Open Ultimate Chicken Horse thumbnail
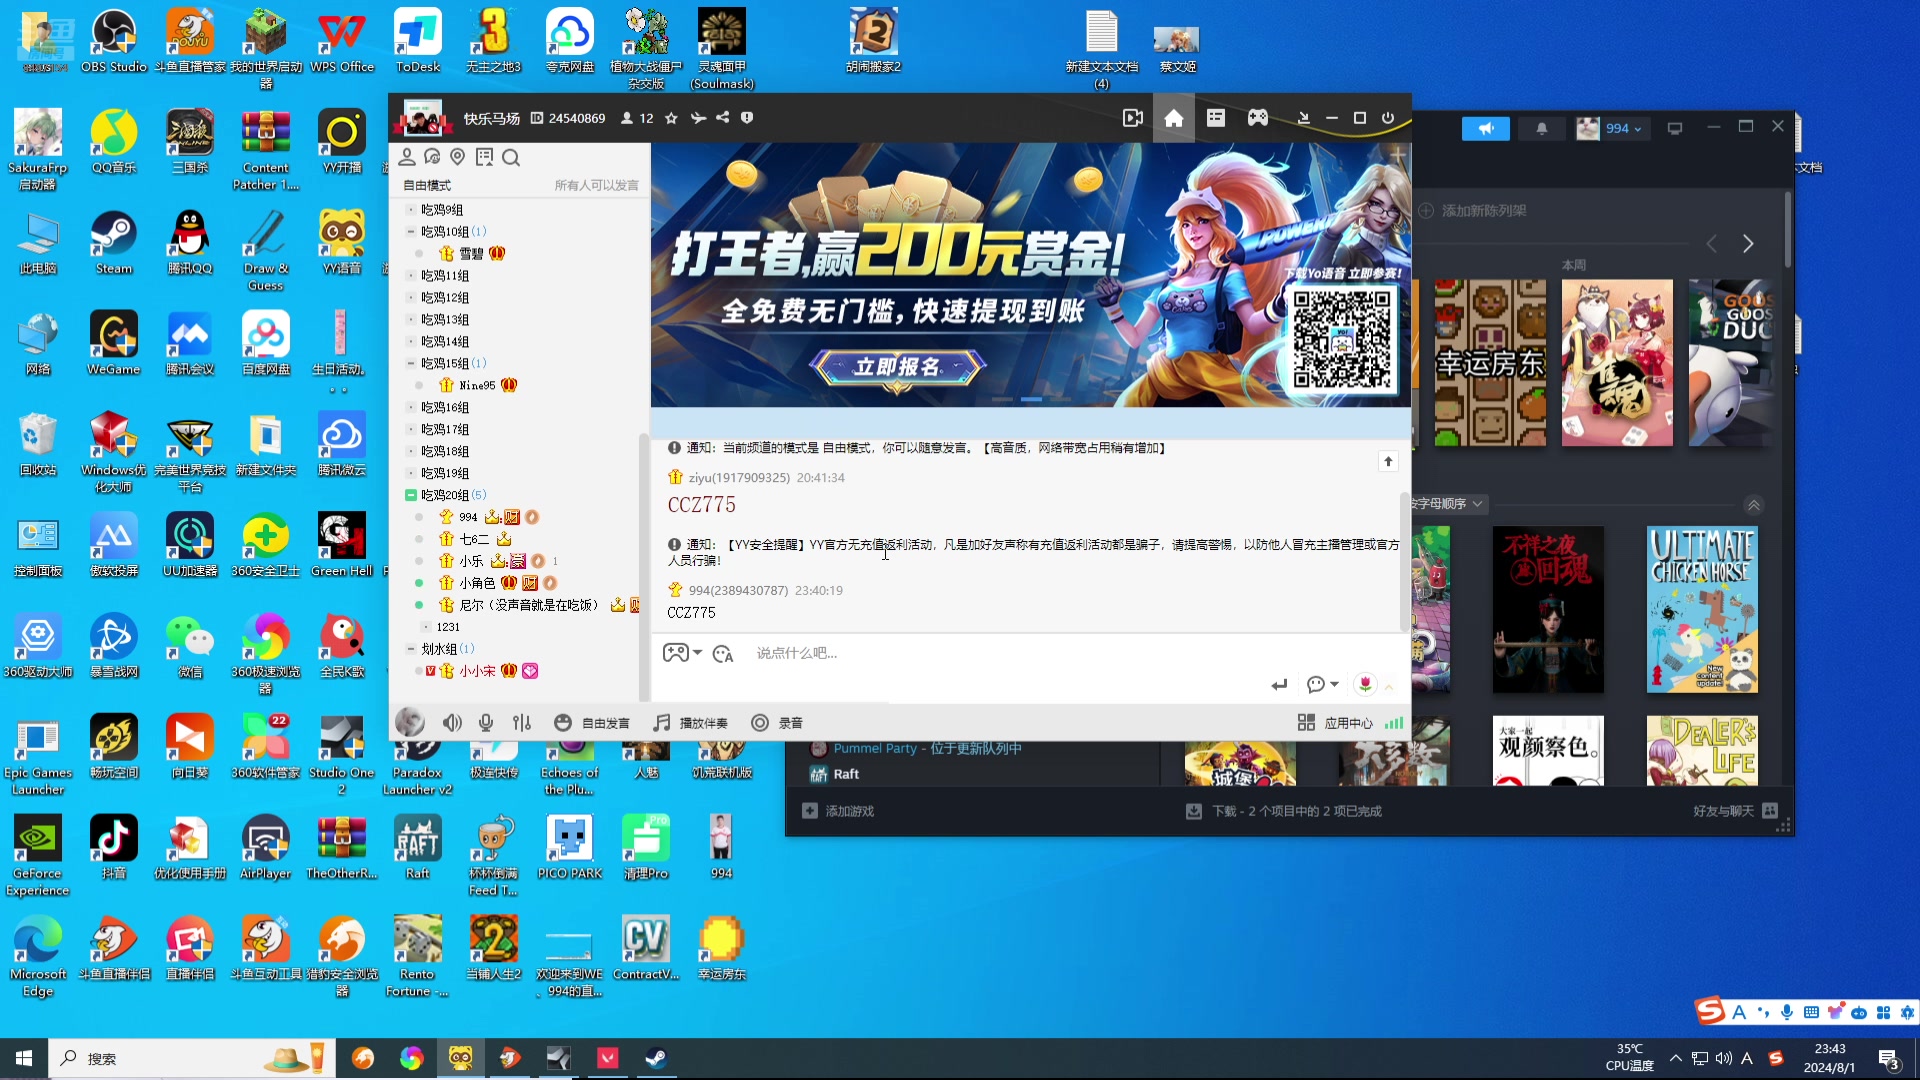 (1702, 610)
